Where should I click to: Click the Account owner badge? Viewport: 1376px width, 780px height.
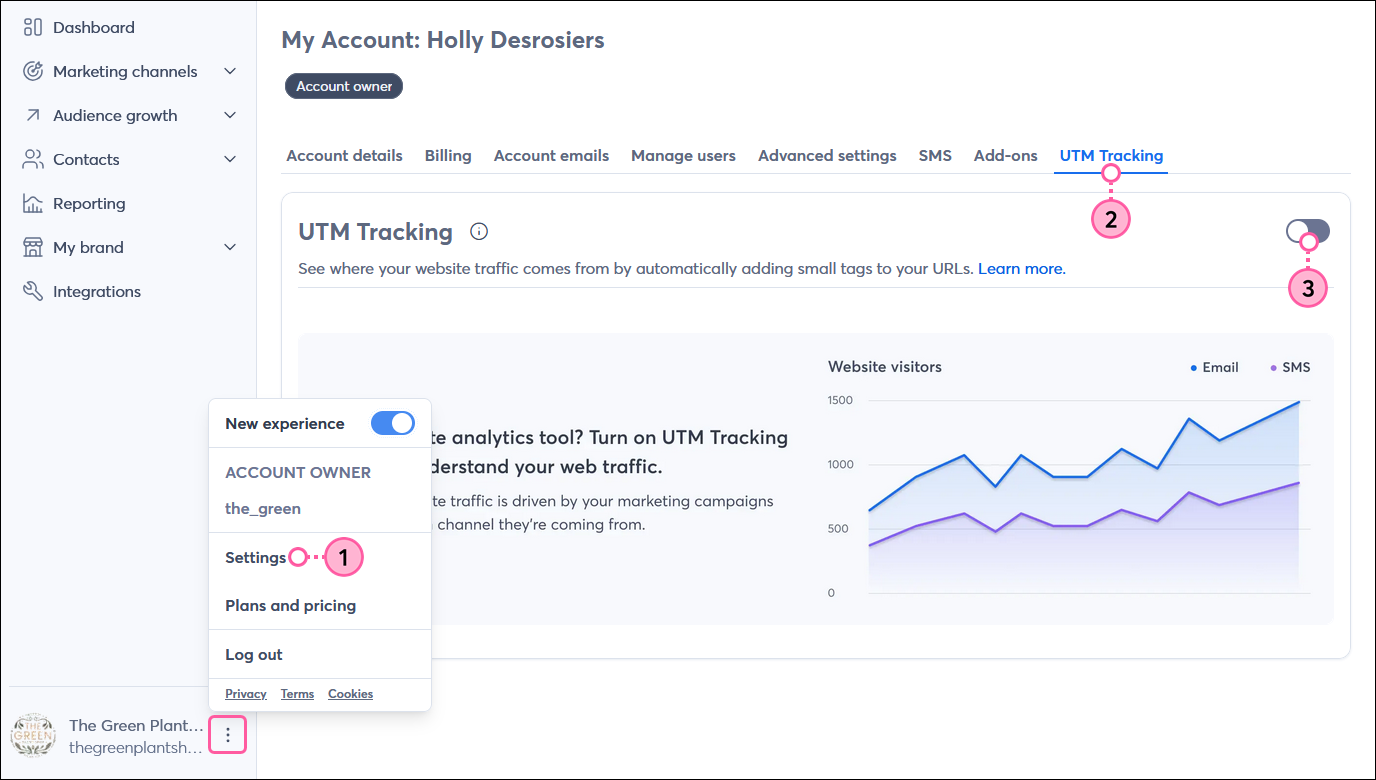coord(344,86)
